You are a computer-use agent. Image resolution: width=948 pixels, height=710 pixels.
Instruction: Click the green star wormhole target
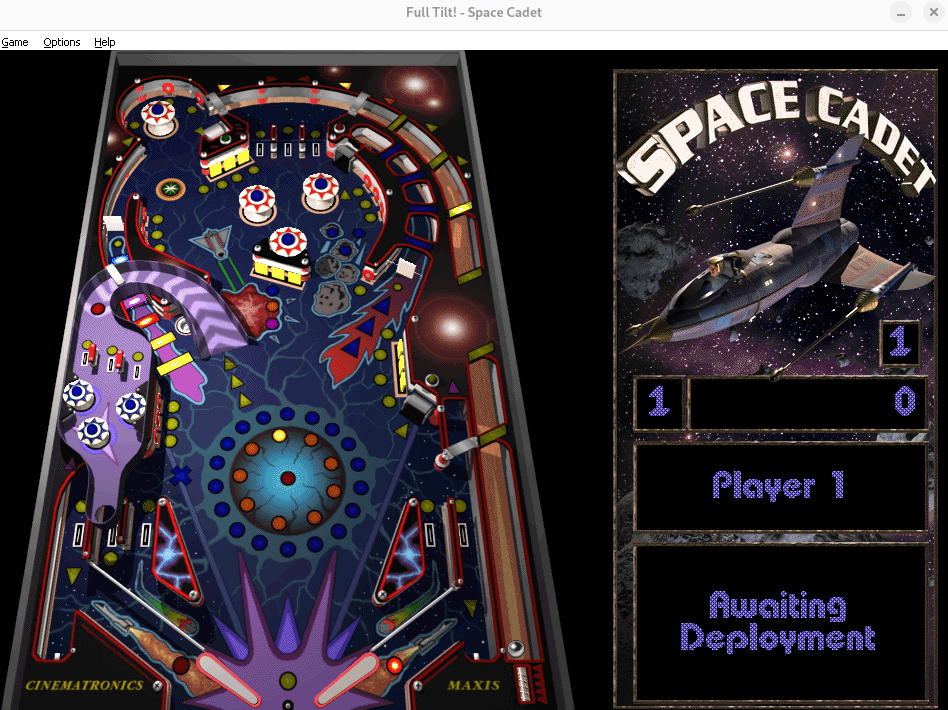[170, 189]
